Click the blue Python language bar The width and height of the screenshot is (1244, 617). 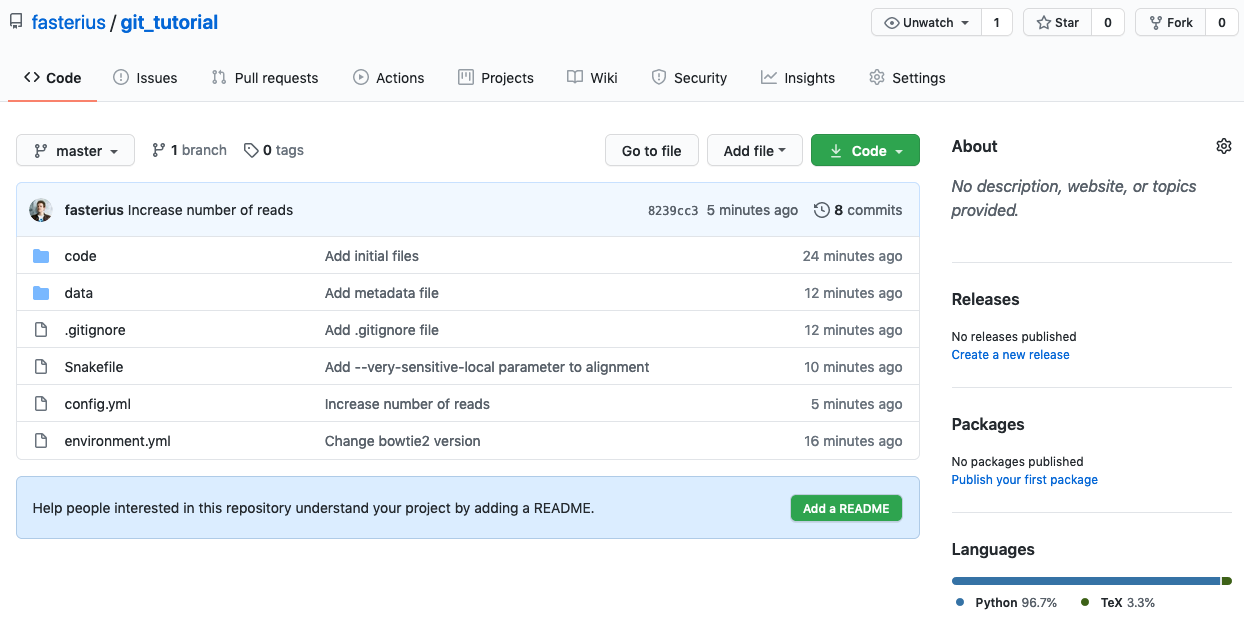(x=1086, y=581)
